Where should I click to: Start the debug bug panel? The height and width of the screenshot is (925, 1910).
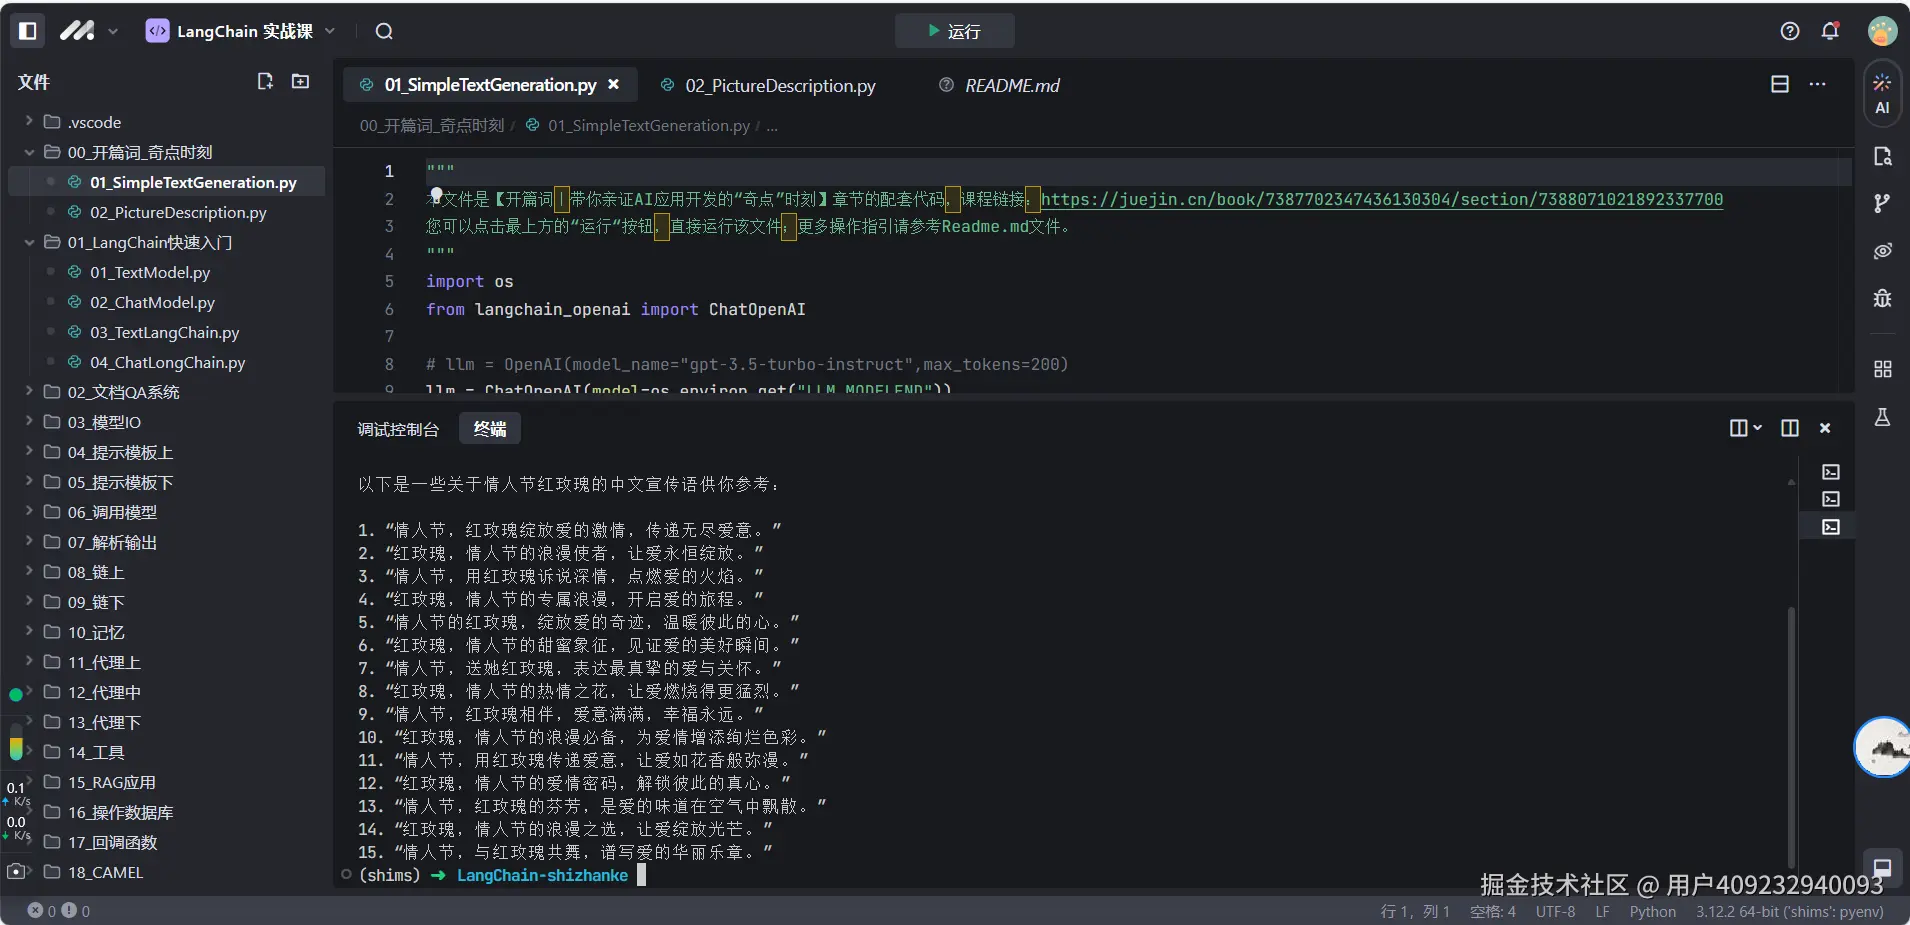pyautogui.click(x=1883, y=298)
